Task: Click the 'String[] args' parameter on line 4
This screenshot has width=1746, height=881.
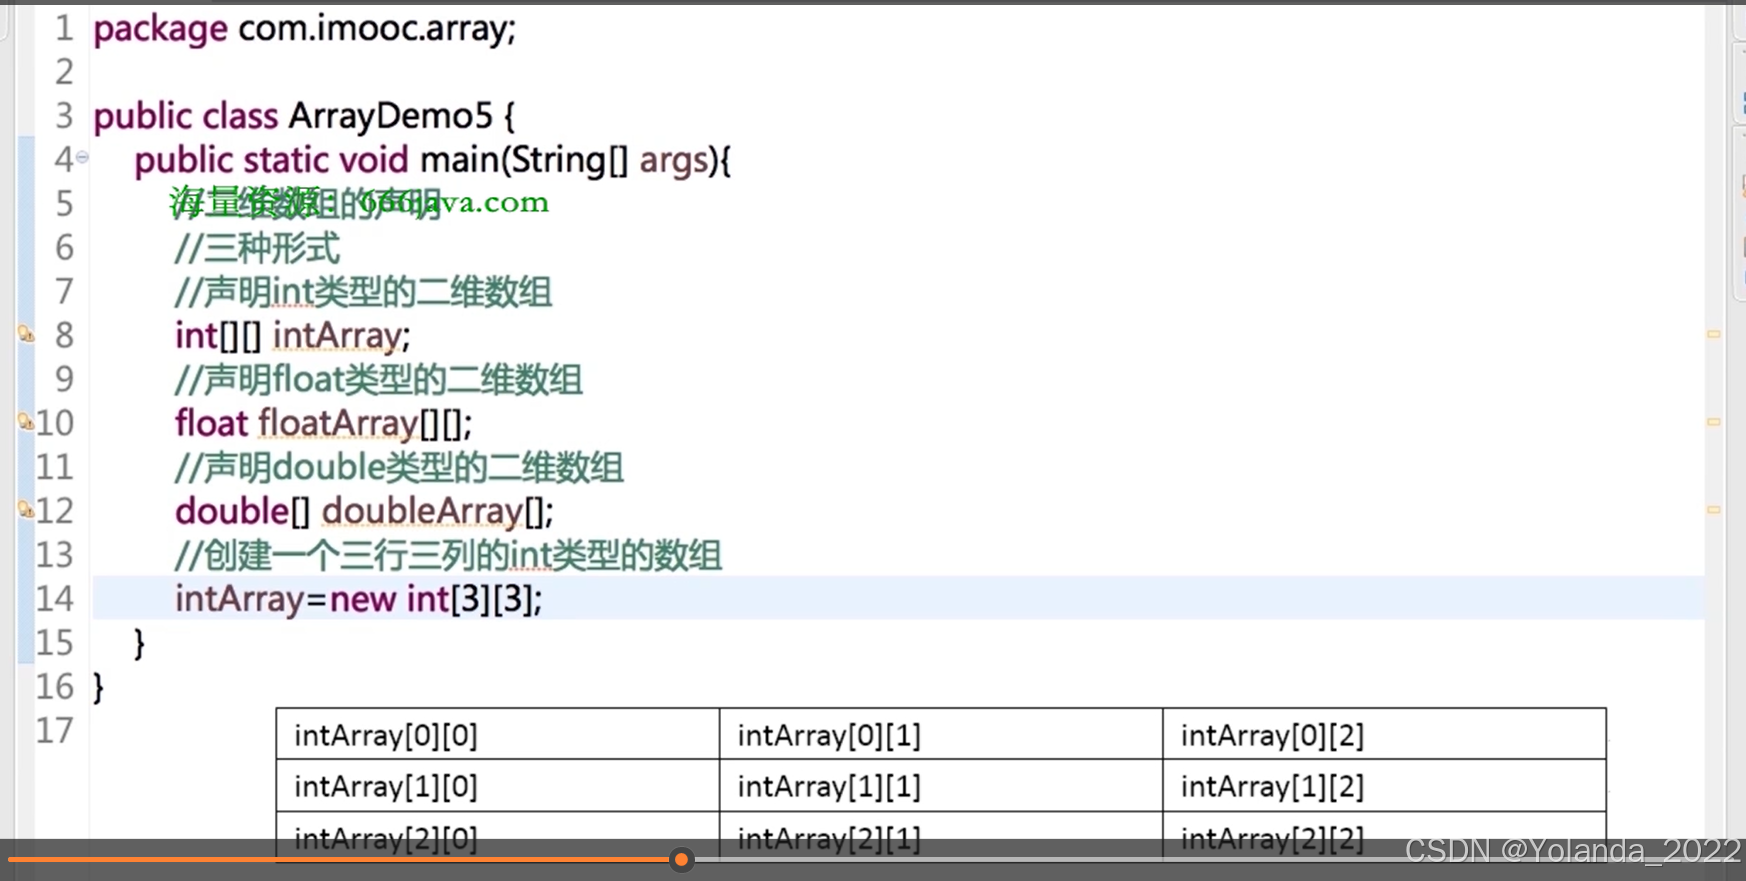Action: click(x=610, y=160)
